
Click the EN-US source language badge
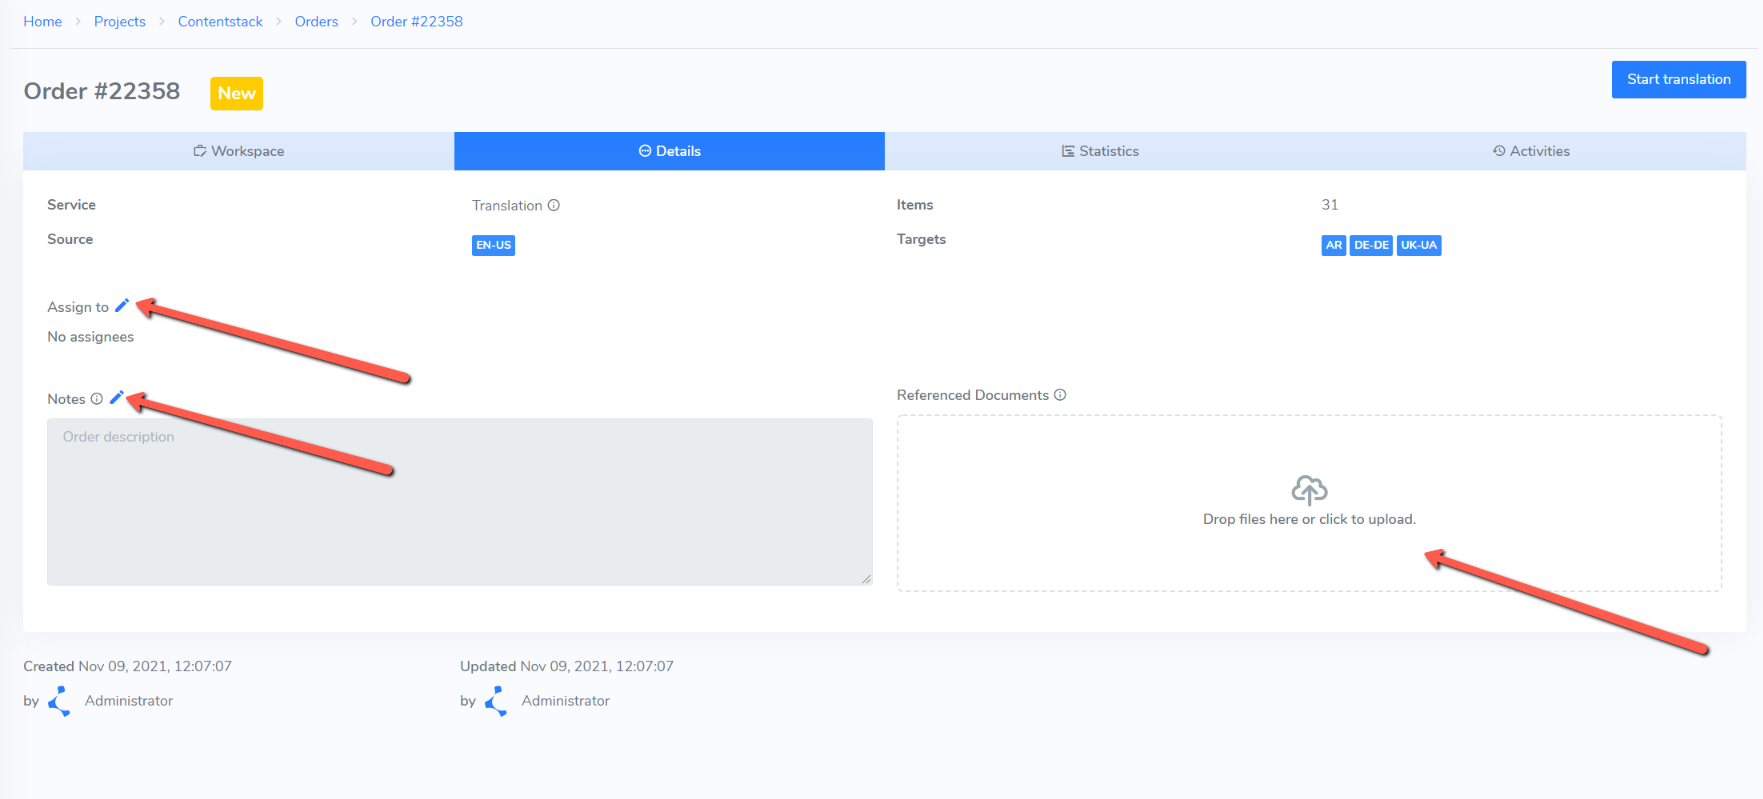(x=493, y=245)
